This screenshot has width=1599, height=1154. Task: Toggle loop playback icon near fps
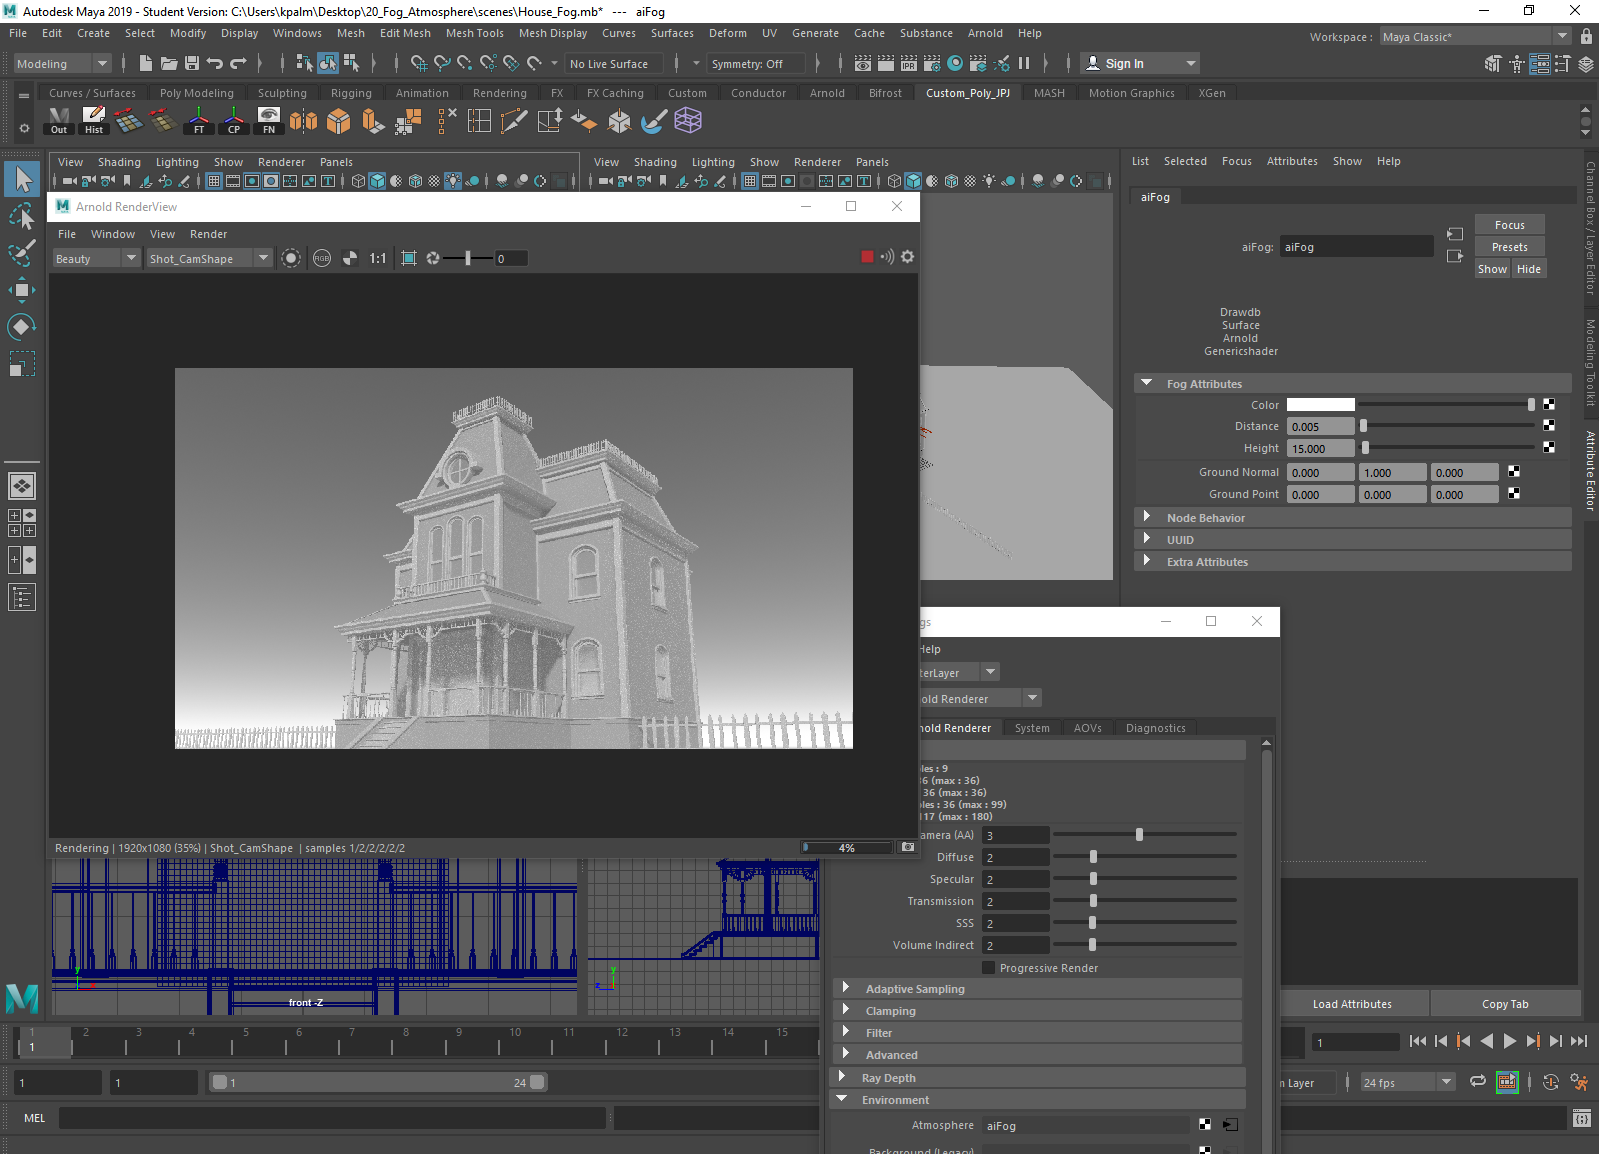tap(1478, 1082)
